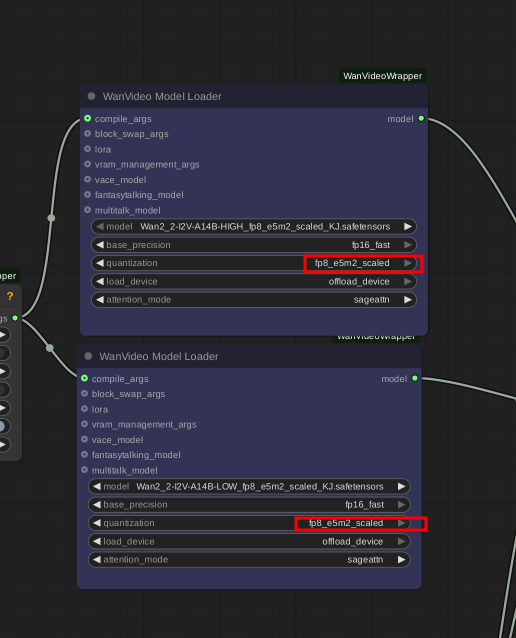The image size is (516, 638).
Task: Previous model arrow on LOW loader
Action: click(96, 487)
